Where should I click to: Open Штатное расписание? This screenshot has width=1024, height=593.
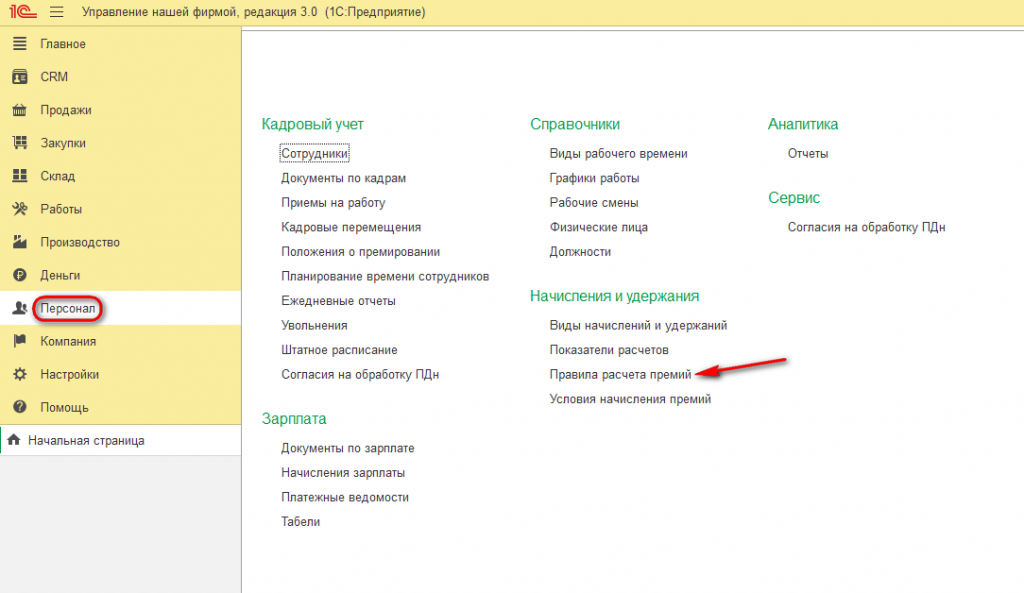[339, 350]
